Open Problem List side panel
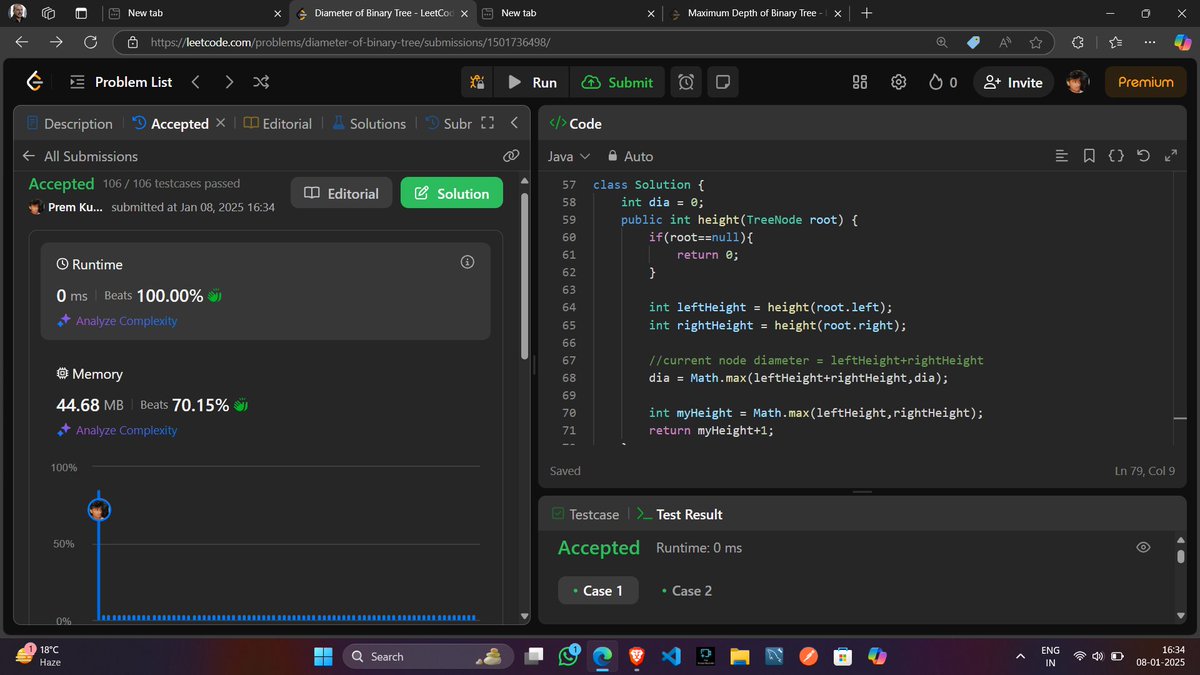Viewport: 1200px width, 675px height. pos(120,82)
